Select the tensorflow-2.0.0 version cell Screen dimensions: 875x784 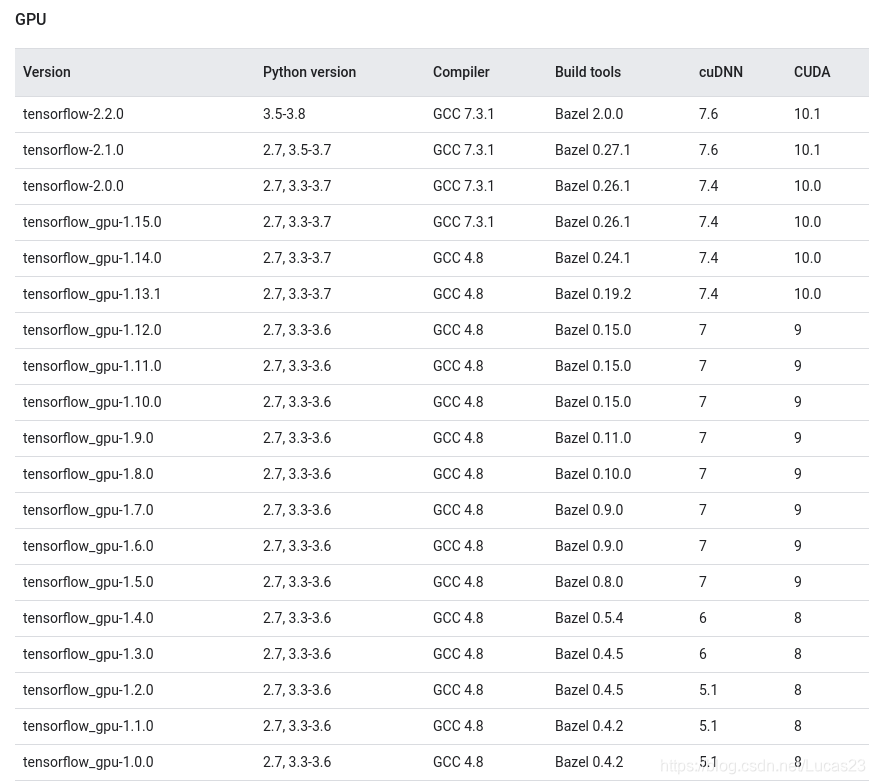coord(73,186)
